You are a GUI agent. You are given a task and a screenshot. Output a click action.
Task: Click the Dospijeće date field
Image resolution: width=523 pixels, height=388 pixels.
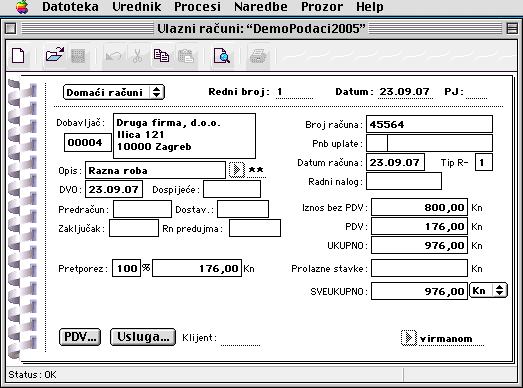232,189
